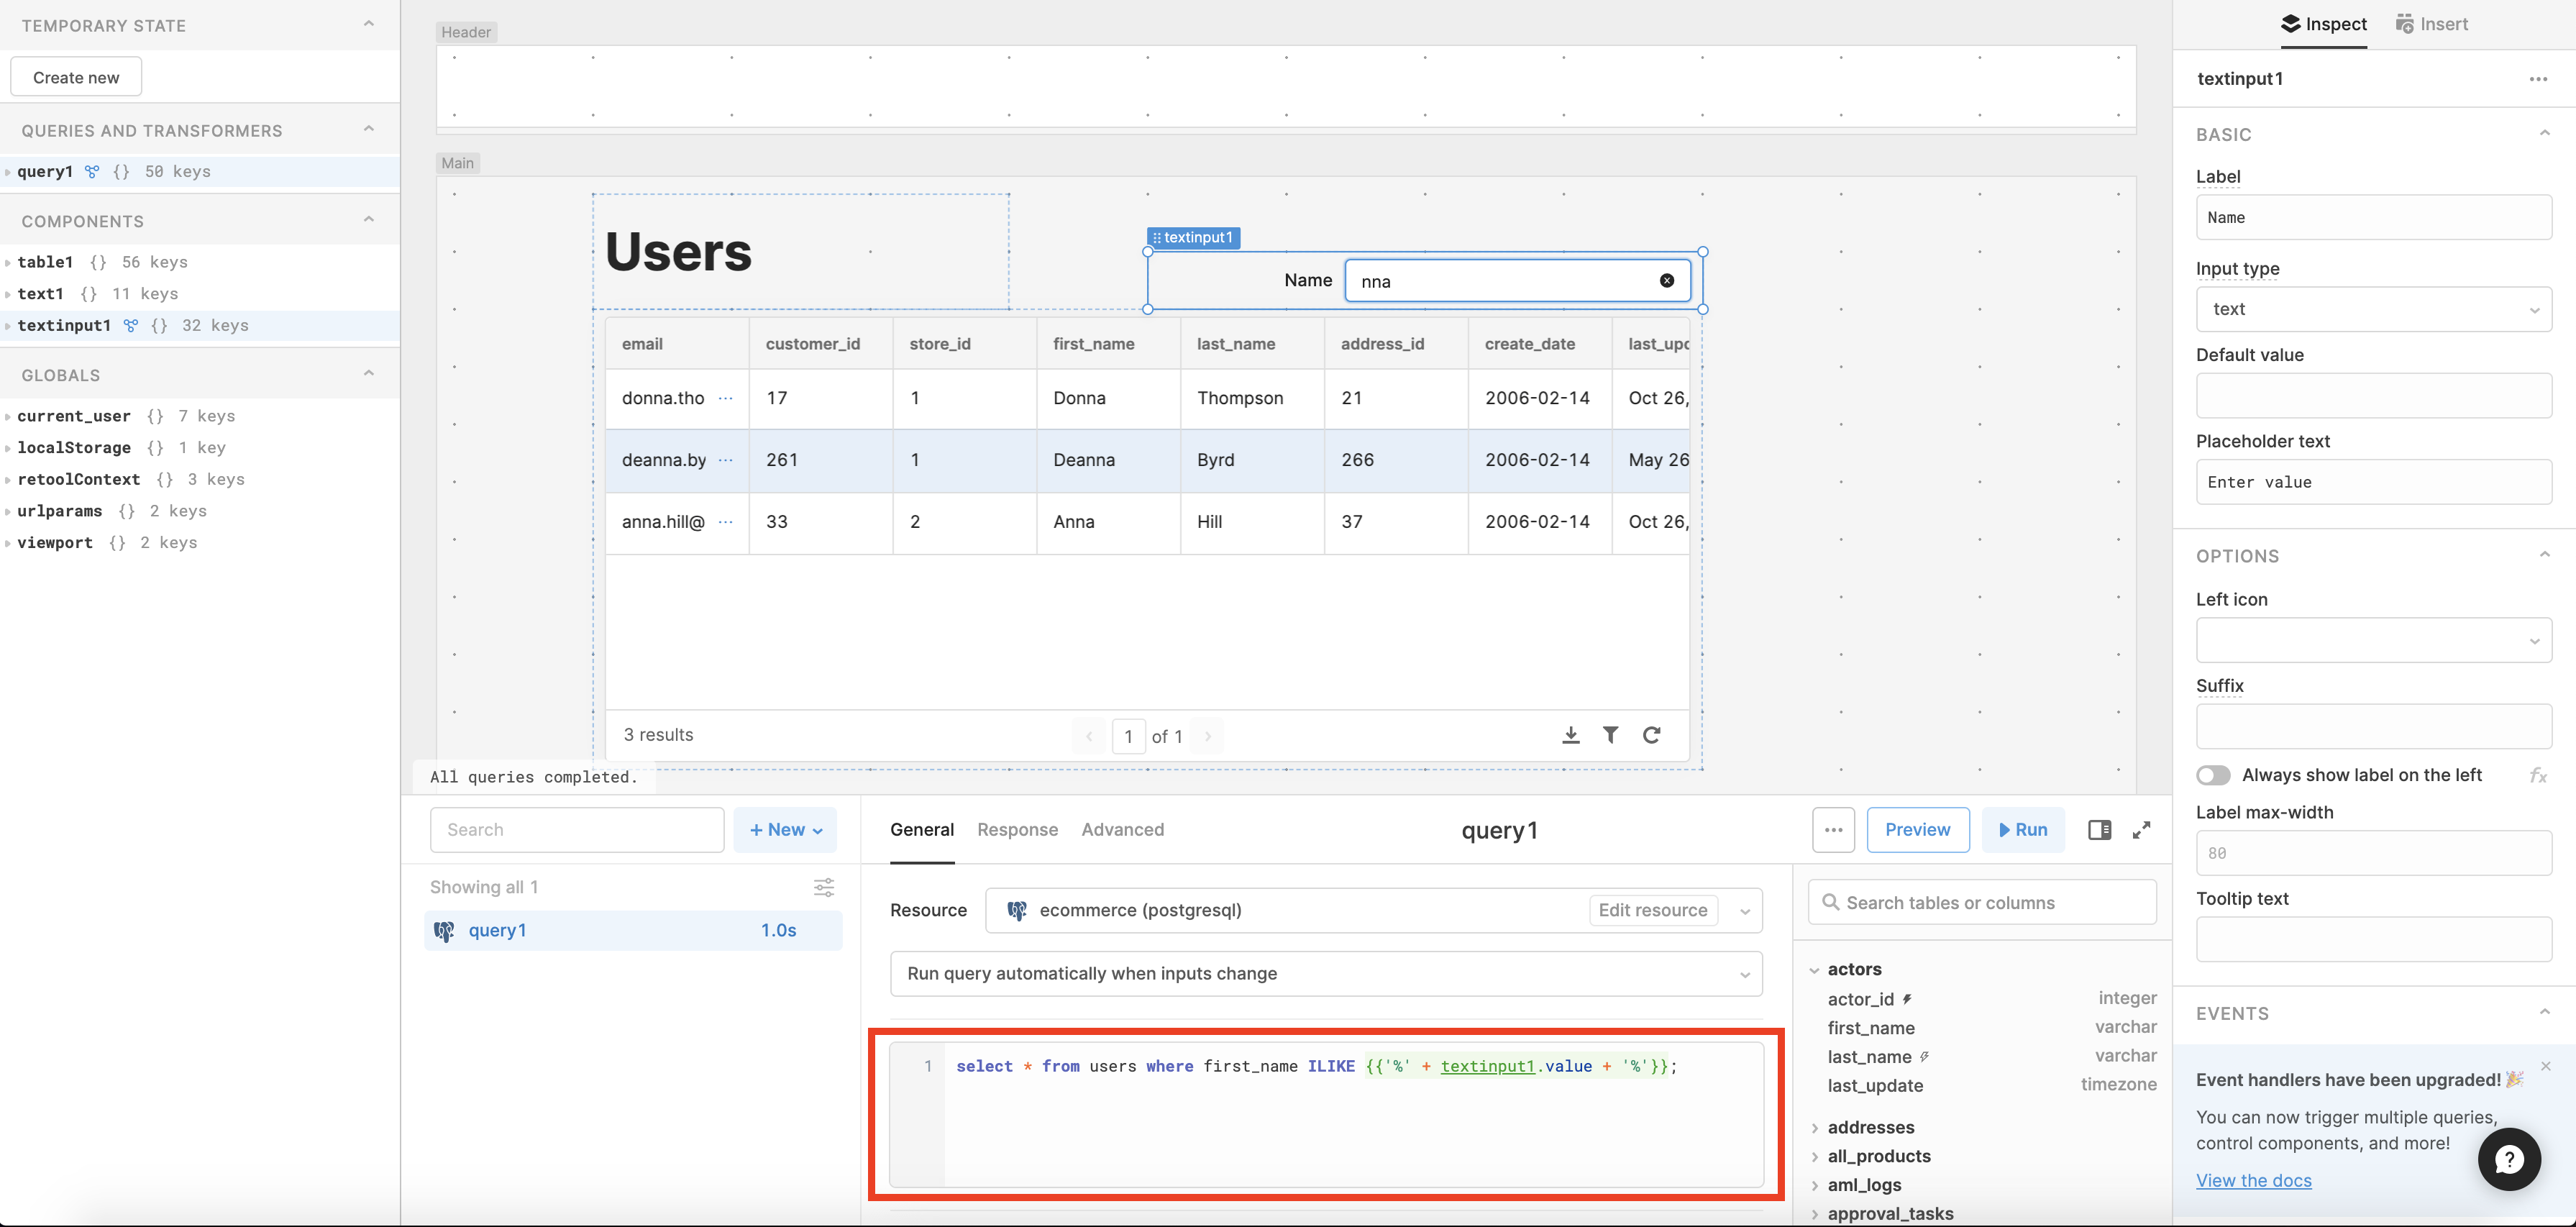Click the fx icon beside label toggle

click(x=2538, y=775)
